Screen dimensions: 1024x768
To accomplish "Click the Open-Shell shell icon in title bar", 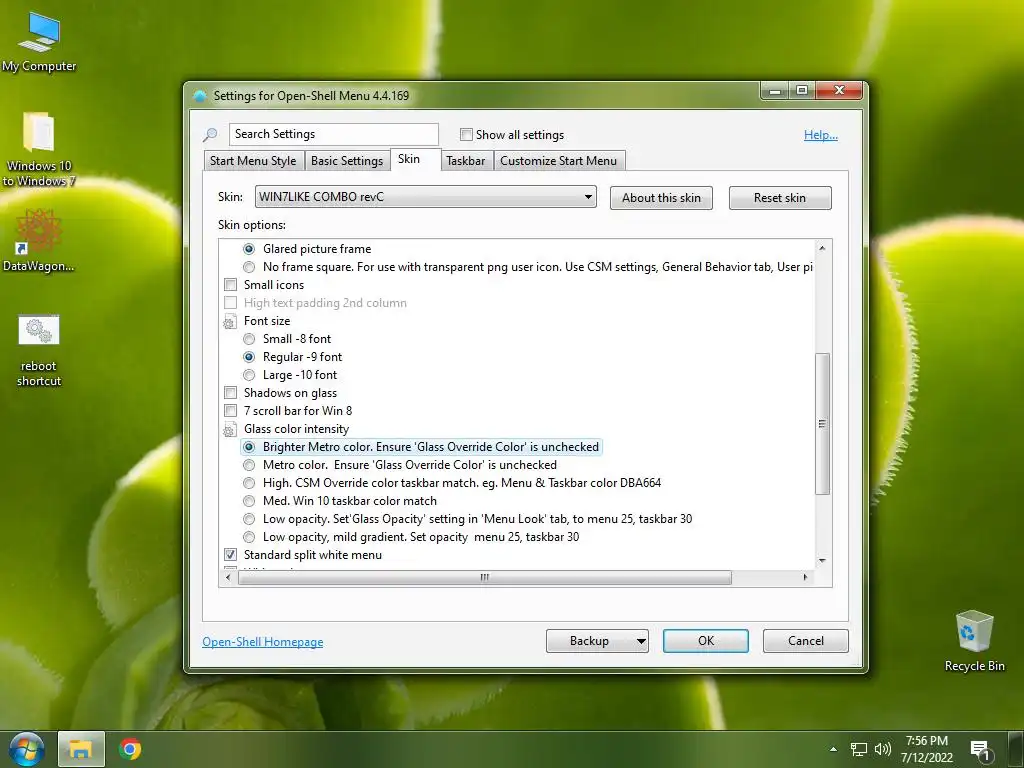I will click(200, 96).
